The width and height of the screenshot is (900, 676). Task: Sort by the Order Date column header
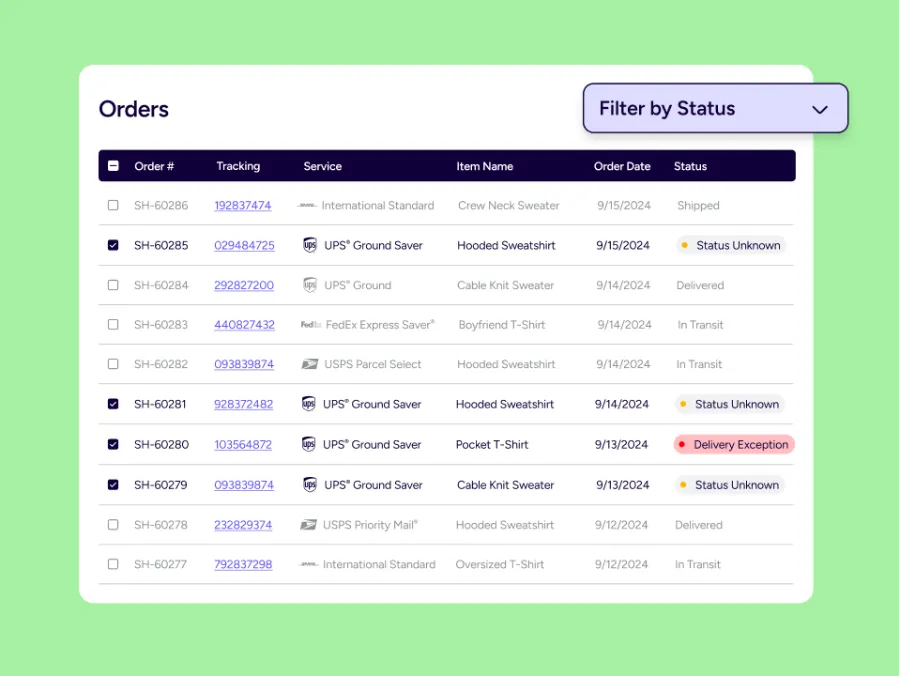click(622, 166)
